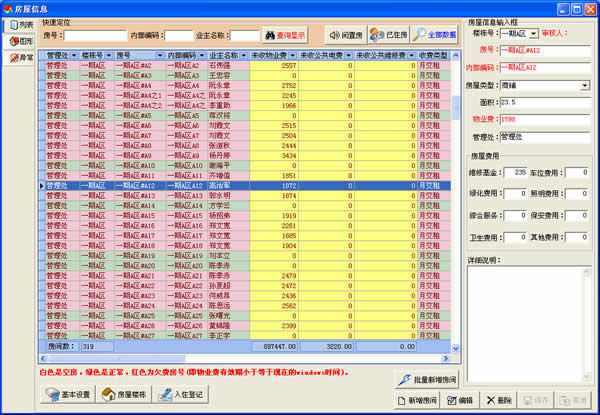The width and height of the screenshot is (600, 415).
Task: Click the 删除 delete button
Action: coord(497,400)
